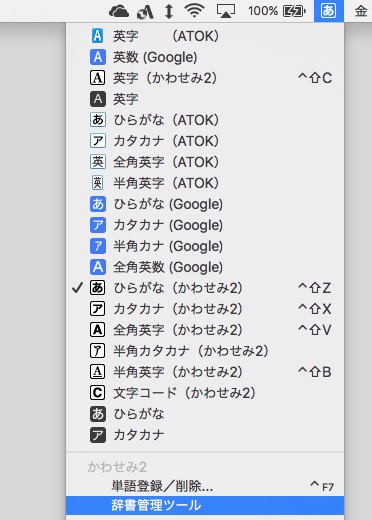The image size is (372, 520).
Task: Select 文字コード（かわせみ2）
Action: pyautogui.click(x=205, y=393)
